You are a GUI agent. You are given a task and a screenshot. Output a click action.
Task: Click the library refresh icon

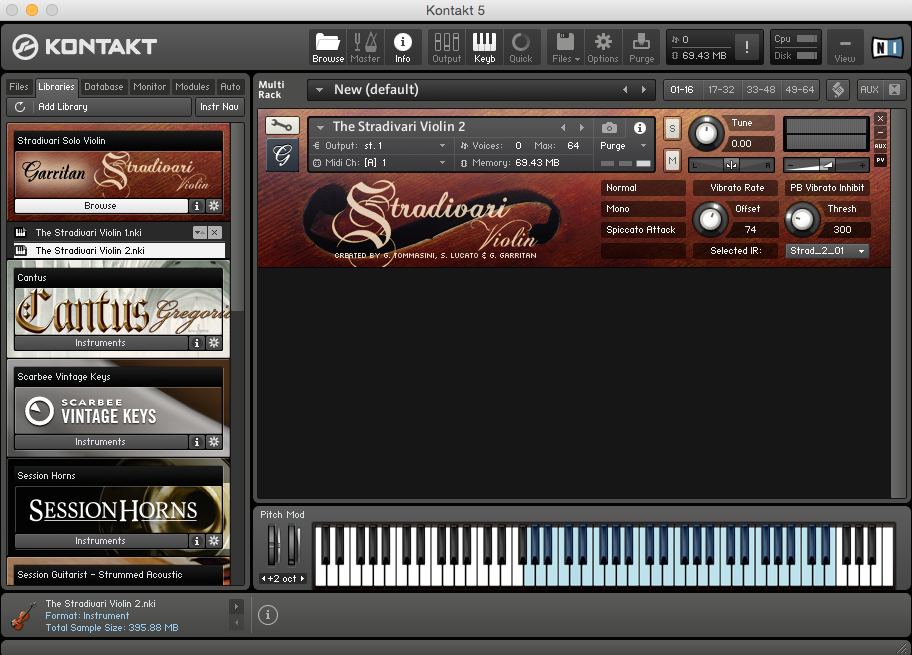tap(20, 107)
